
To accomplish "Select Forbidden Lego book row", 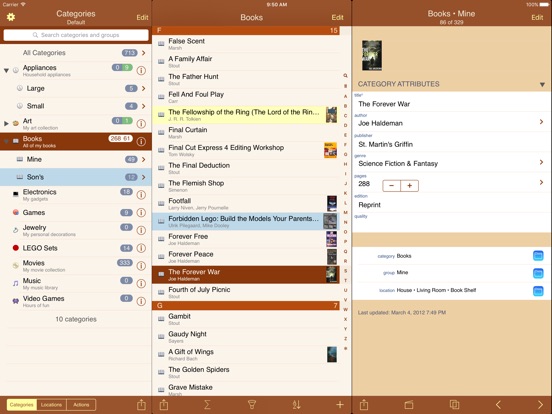I will (x=246, y=221).
